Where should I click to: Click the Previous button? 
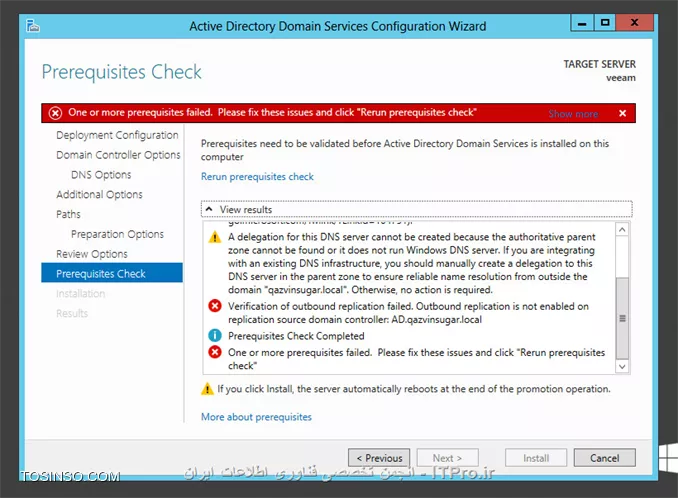(x=379, y=458)
